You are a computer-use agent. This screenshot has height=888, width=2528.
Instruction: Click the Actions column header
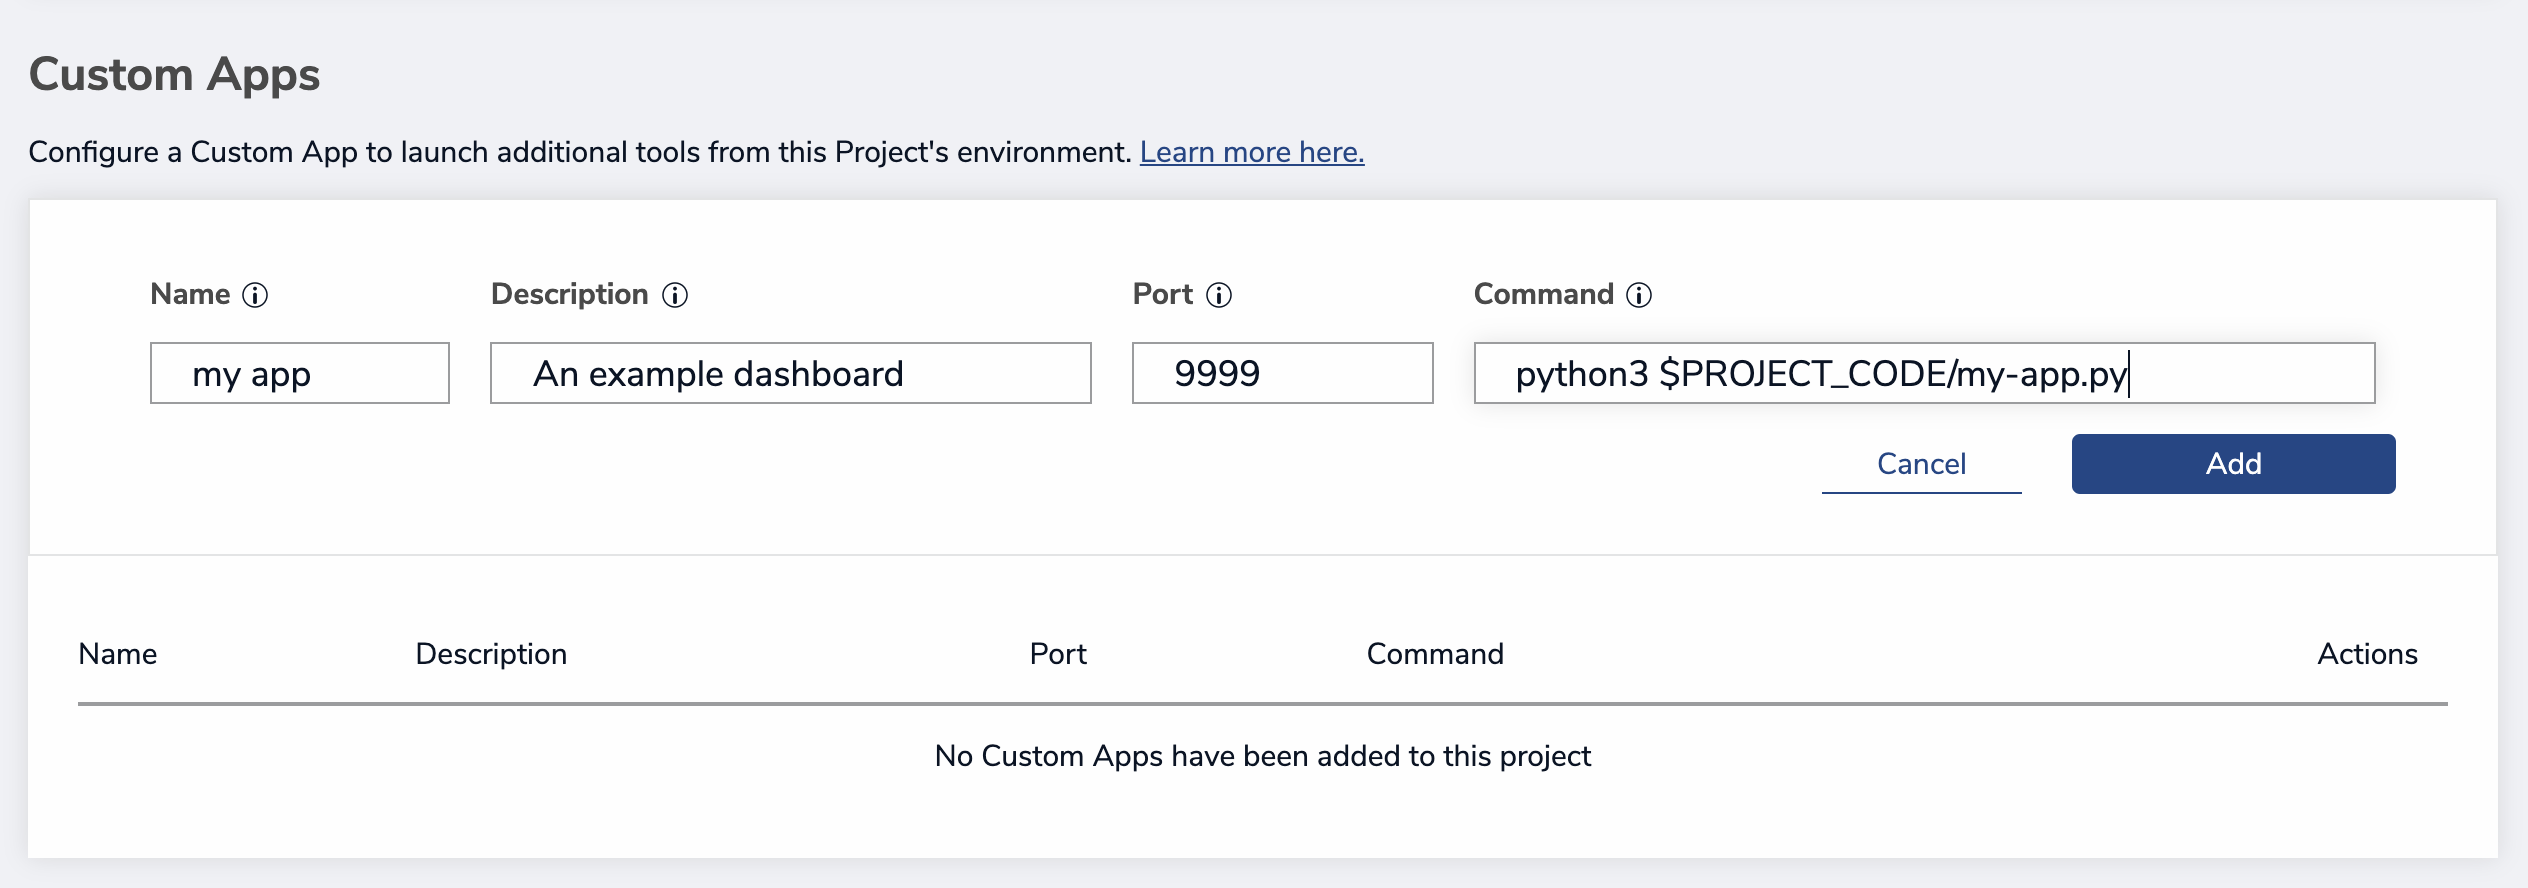pyautogui.click(x=2367, y=654)
